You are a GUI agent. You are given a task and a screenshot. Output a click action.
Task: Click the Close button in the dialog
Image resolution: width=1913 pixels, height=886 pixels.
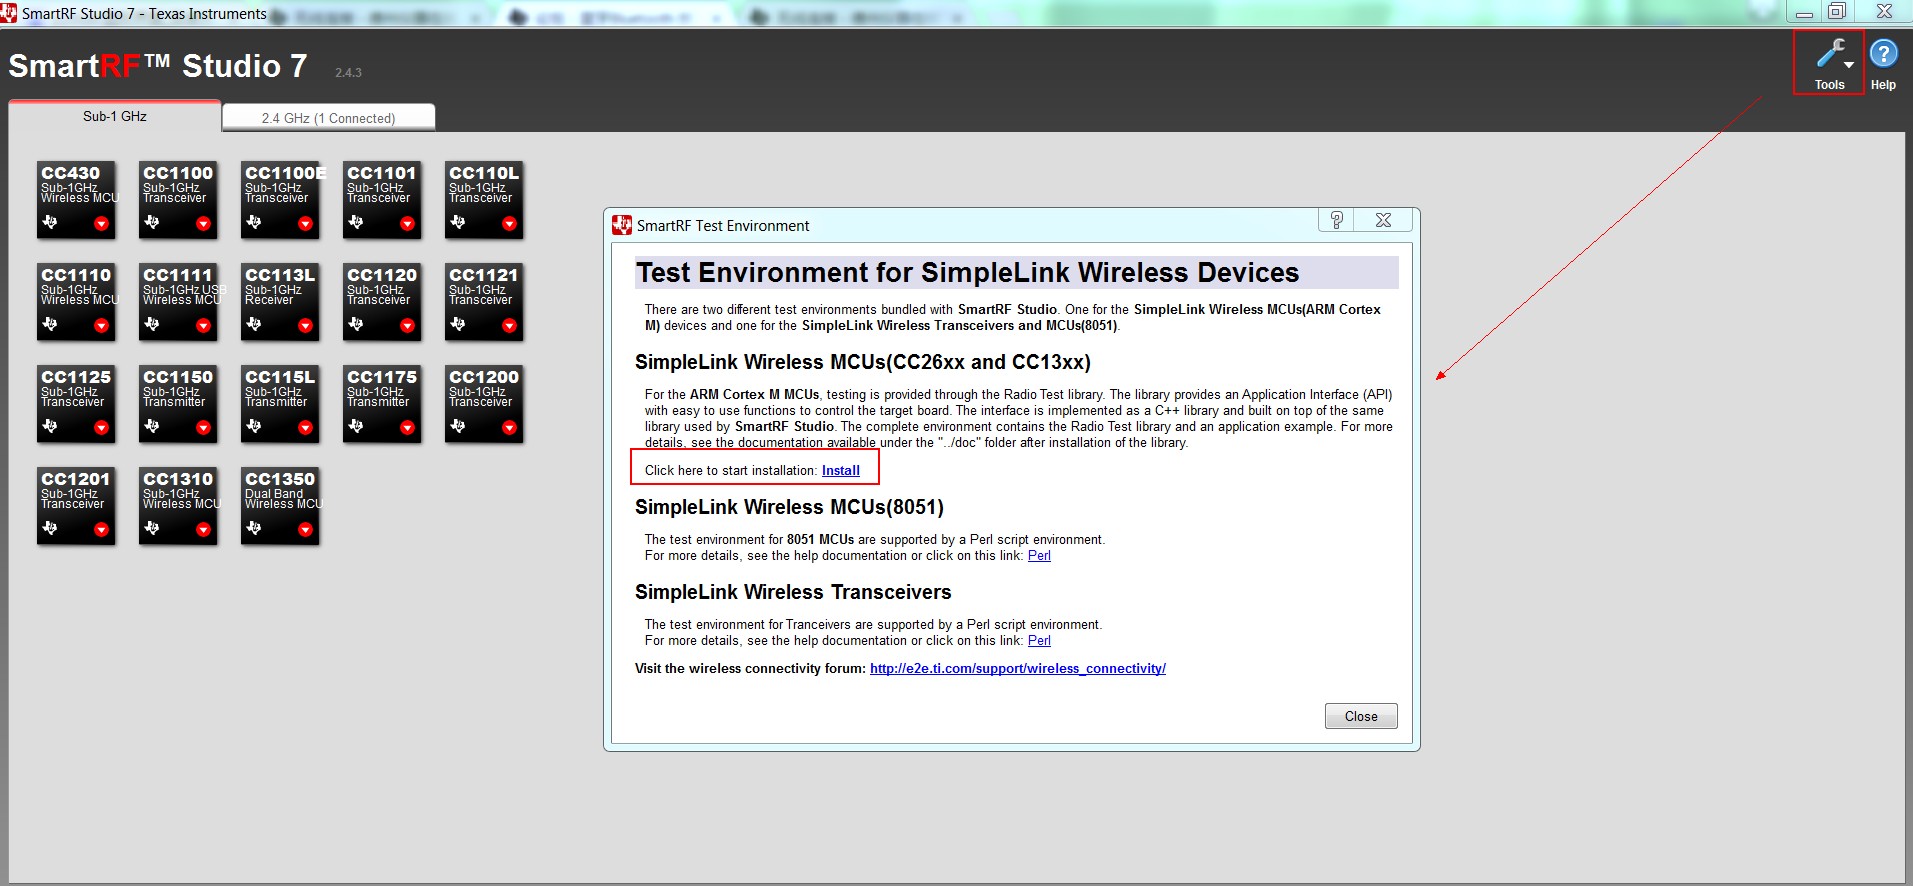point(1361,716)
